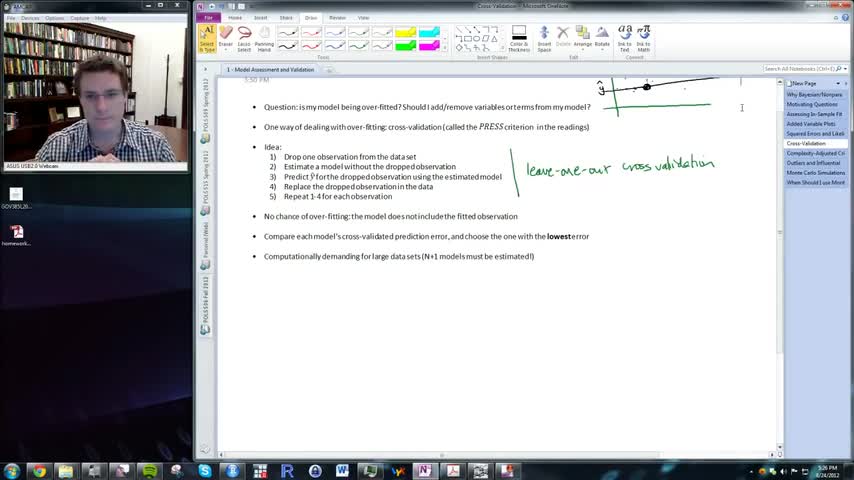The image size is (854, 480).
Task: Open the Why Bayesian/Nonpara page
Action: (815, 95)
